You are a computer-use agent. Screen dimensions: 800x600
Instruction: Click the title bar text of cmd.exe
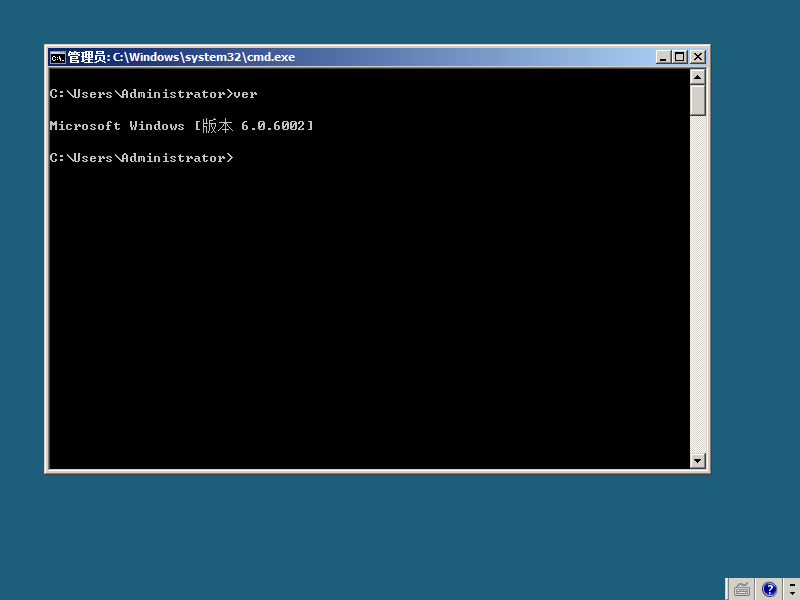pos(180,57)
